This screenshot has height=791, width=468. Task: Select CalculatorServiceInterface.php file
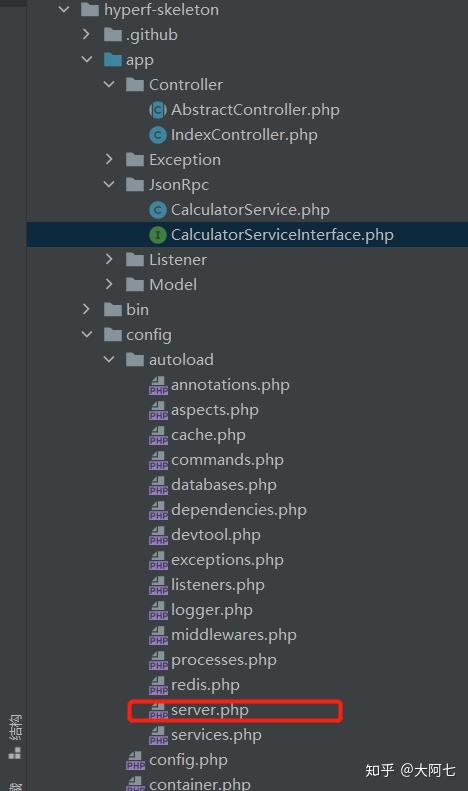pos(282,235)
